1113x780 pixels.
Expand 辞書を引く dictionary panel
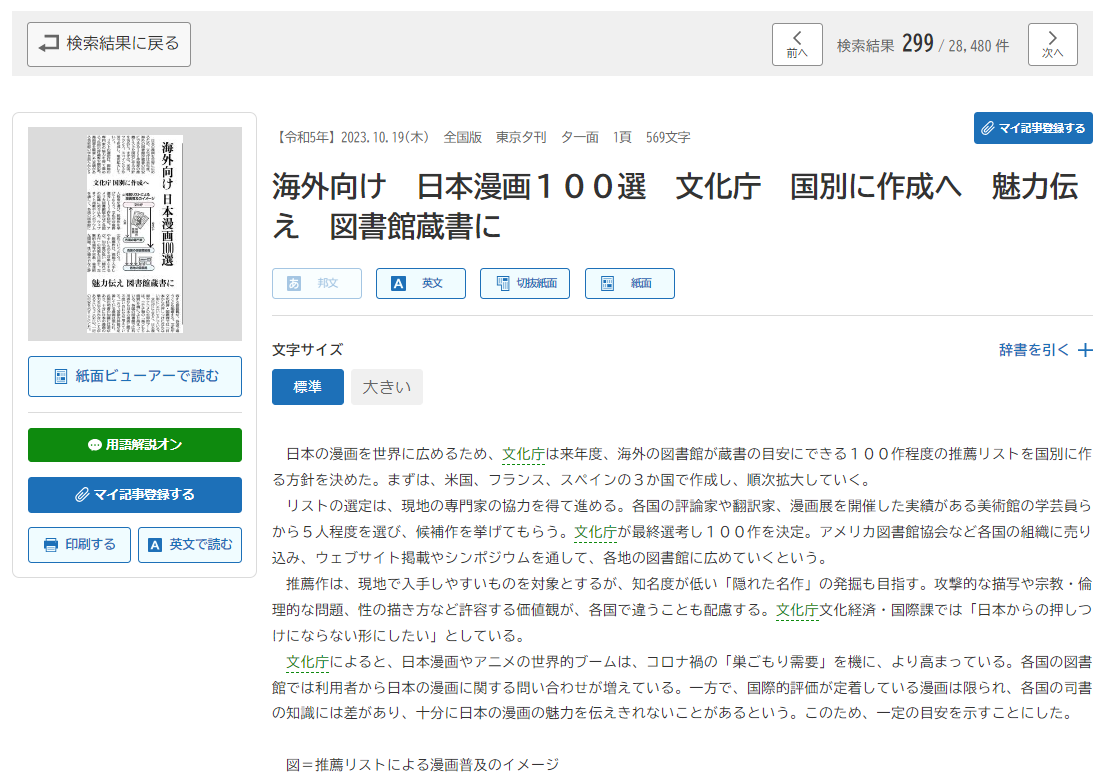pyautogui.click(x=1034, y=350)
